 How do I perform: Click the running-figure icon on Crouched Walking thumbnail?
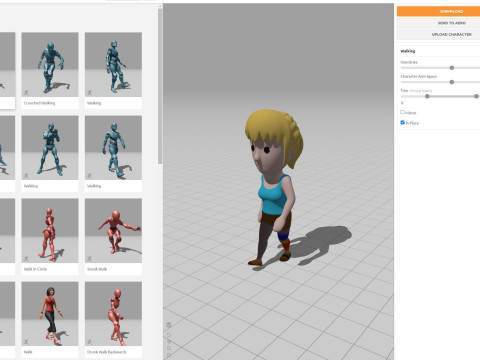click(26, 93)
